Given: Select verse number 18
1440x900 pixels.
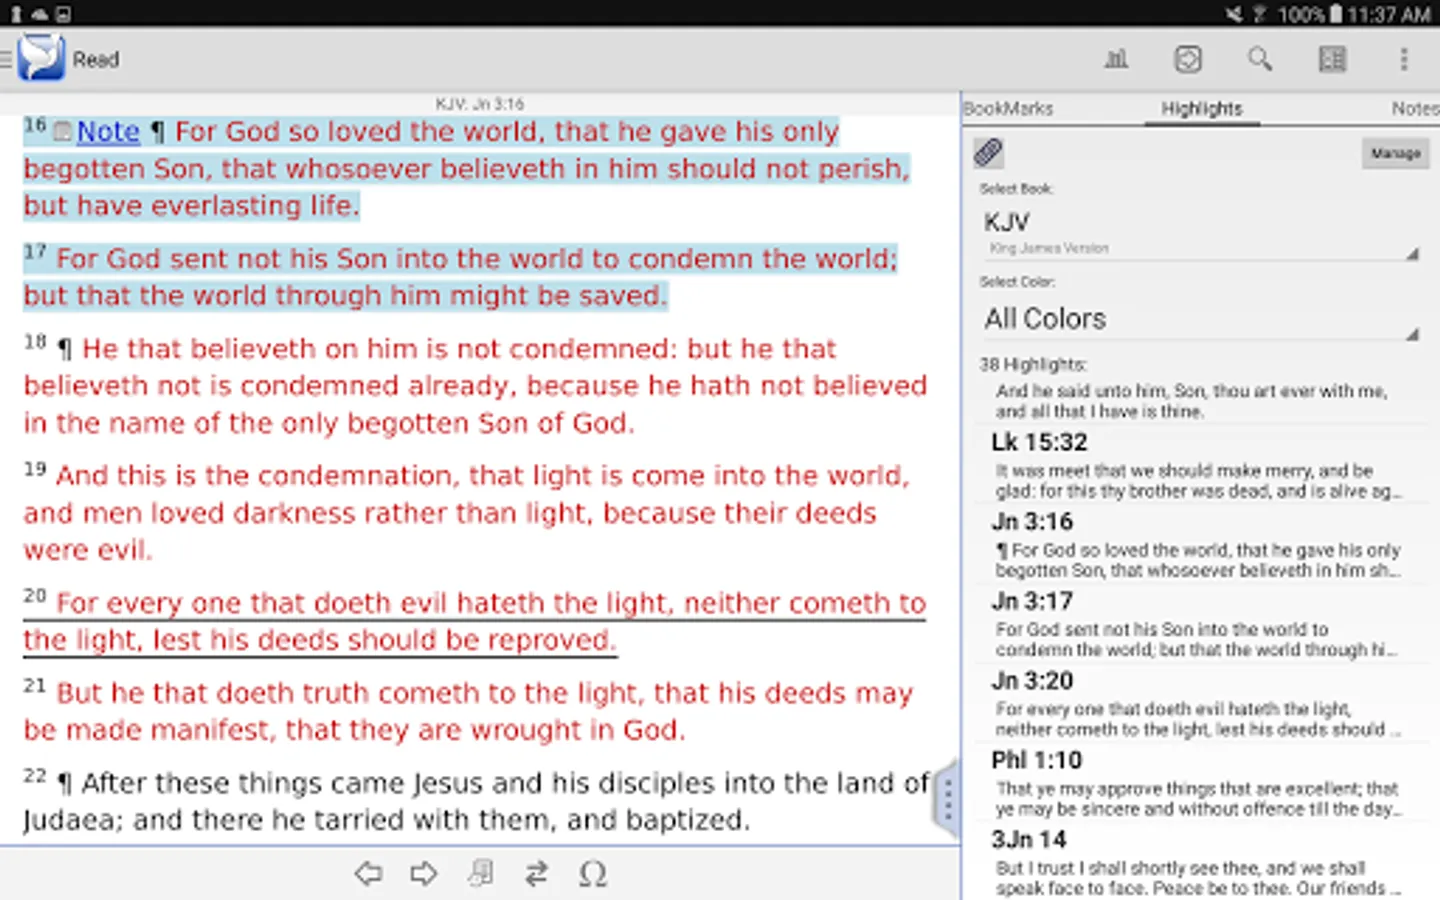Looking at the screenshot, I should [x=35, y=342].
